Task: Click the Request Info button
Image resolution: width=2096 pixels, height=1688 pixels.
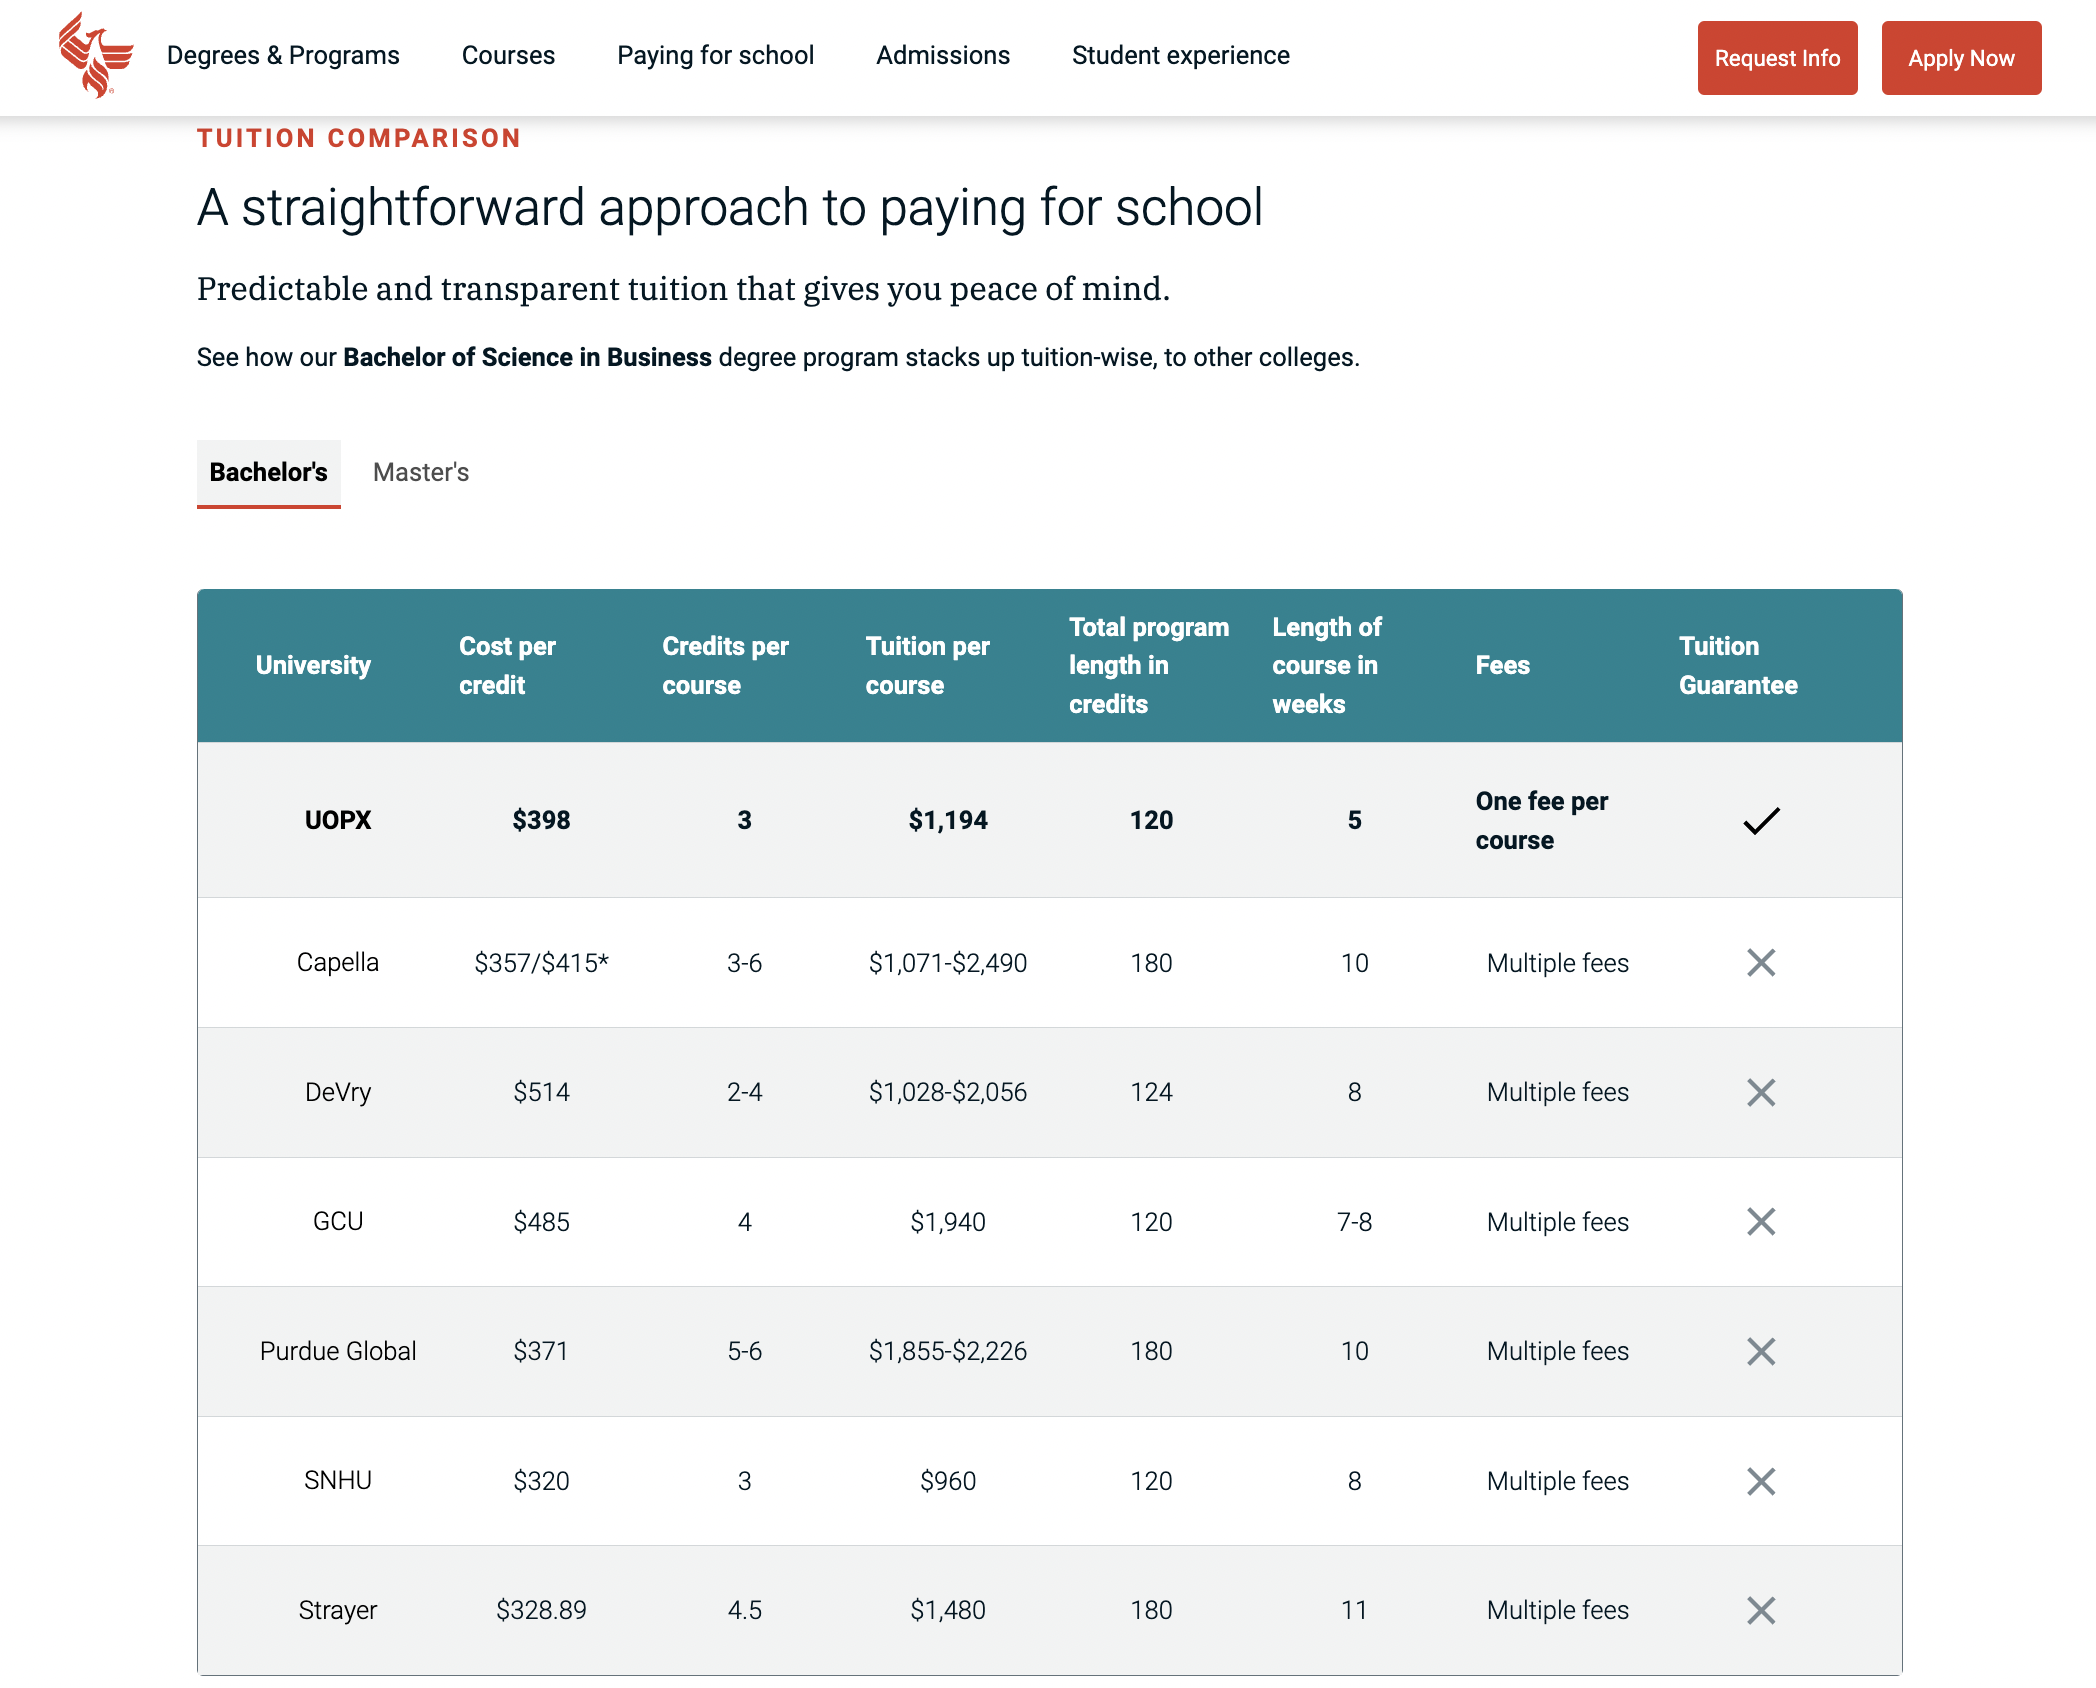Action: pos(1777,58)
